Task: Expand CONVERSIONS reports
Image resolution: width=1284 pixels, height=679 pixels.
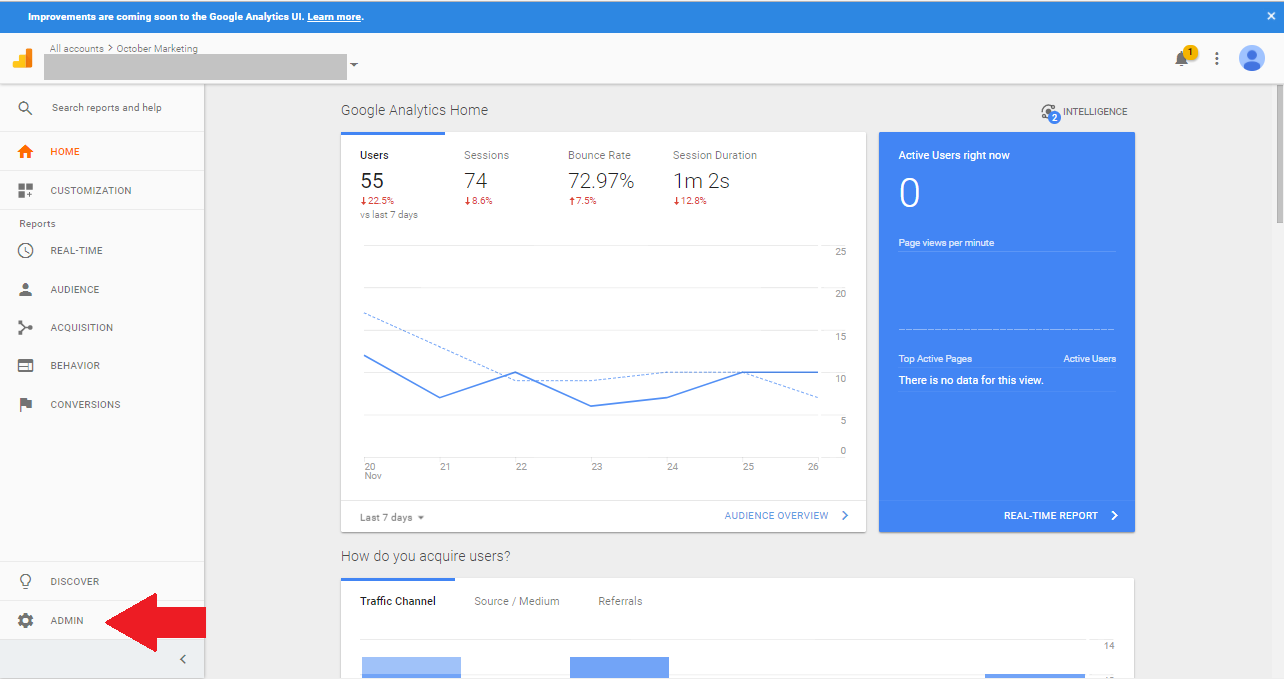Action: [85, 405]
